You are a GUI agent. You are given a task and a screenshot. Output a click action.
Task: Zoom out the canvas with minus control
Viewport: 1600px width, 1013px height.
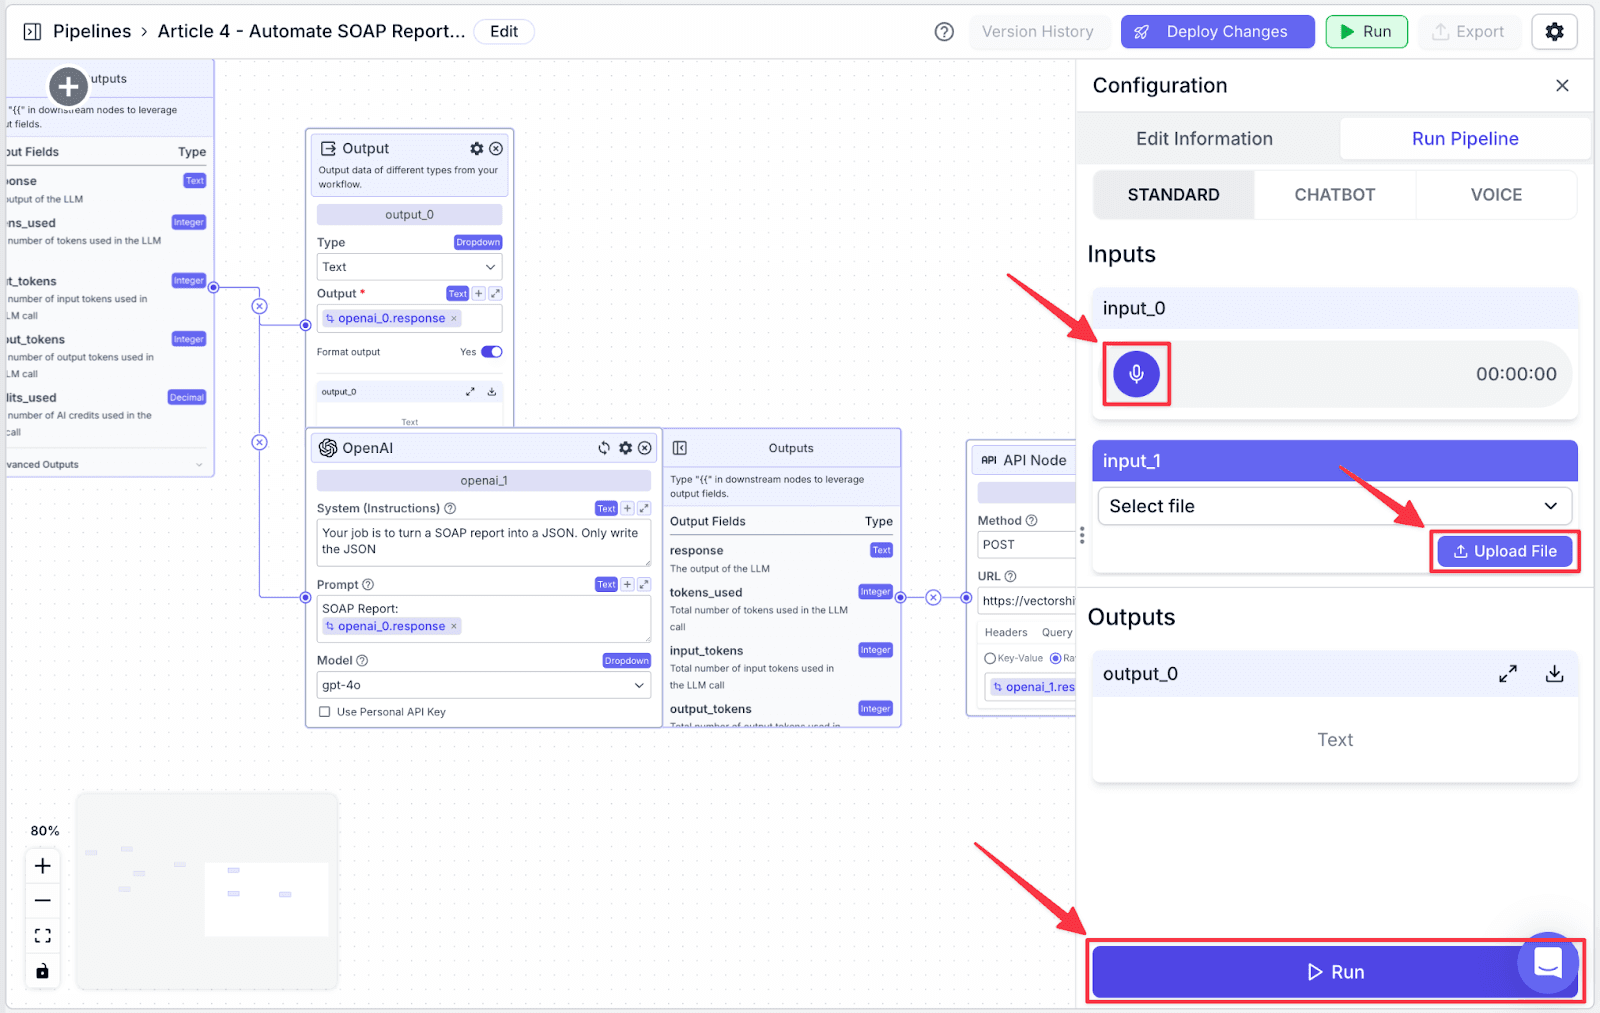[x=42, y=901]
